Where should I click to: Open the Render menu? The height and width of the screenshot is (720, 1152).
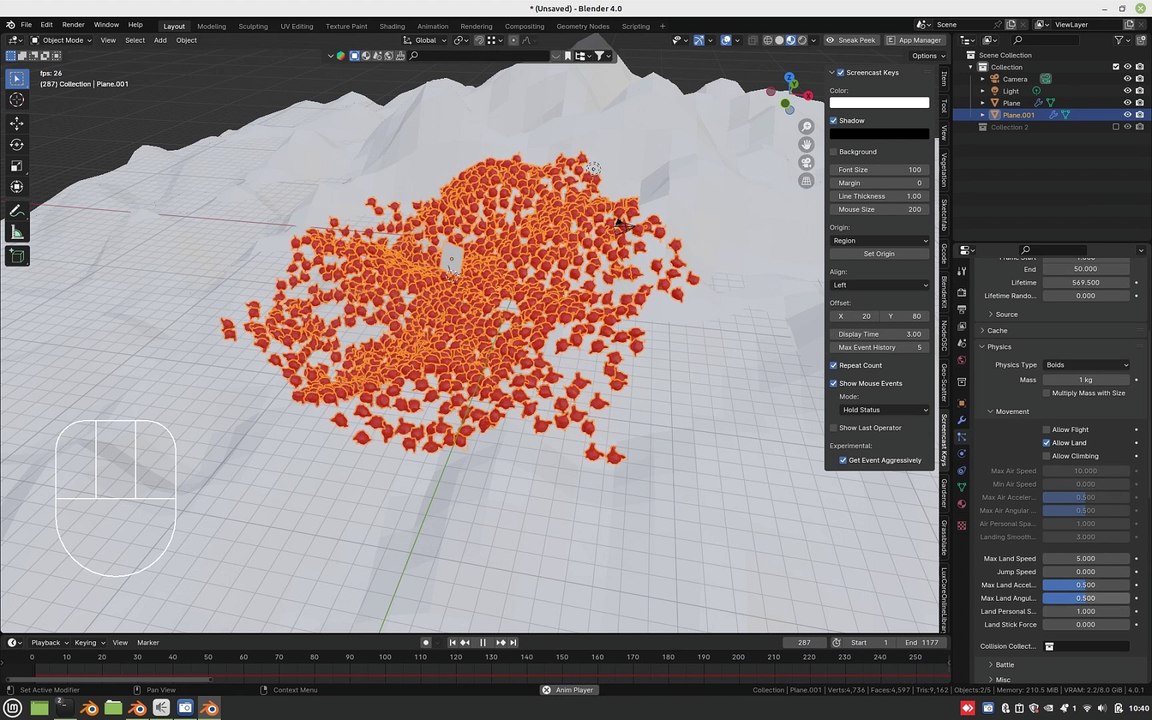click(73, 25)
